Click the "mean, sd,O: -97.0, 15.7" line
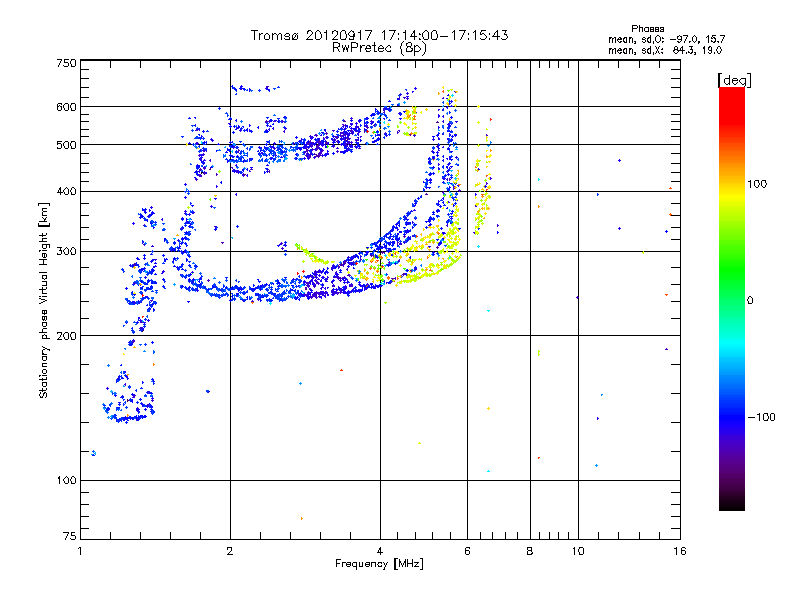Screen dimensions: 800x600 (x=666, y=39)
